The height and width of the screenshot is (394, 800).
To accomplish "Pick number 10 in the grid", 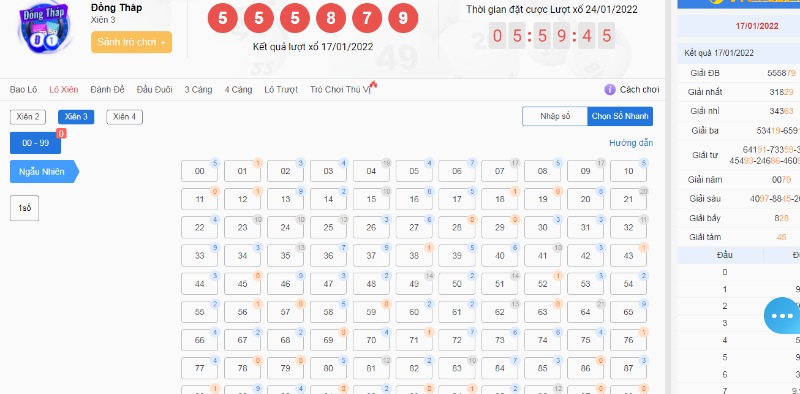I will (629, 171).
